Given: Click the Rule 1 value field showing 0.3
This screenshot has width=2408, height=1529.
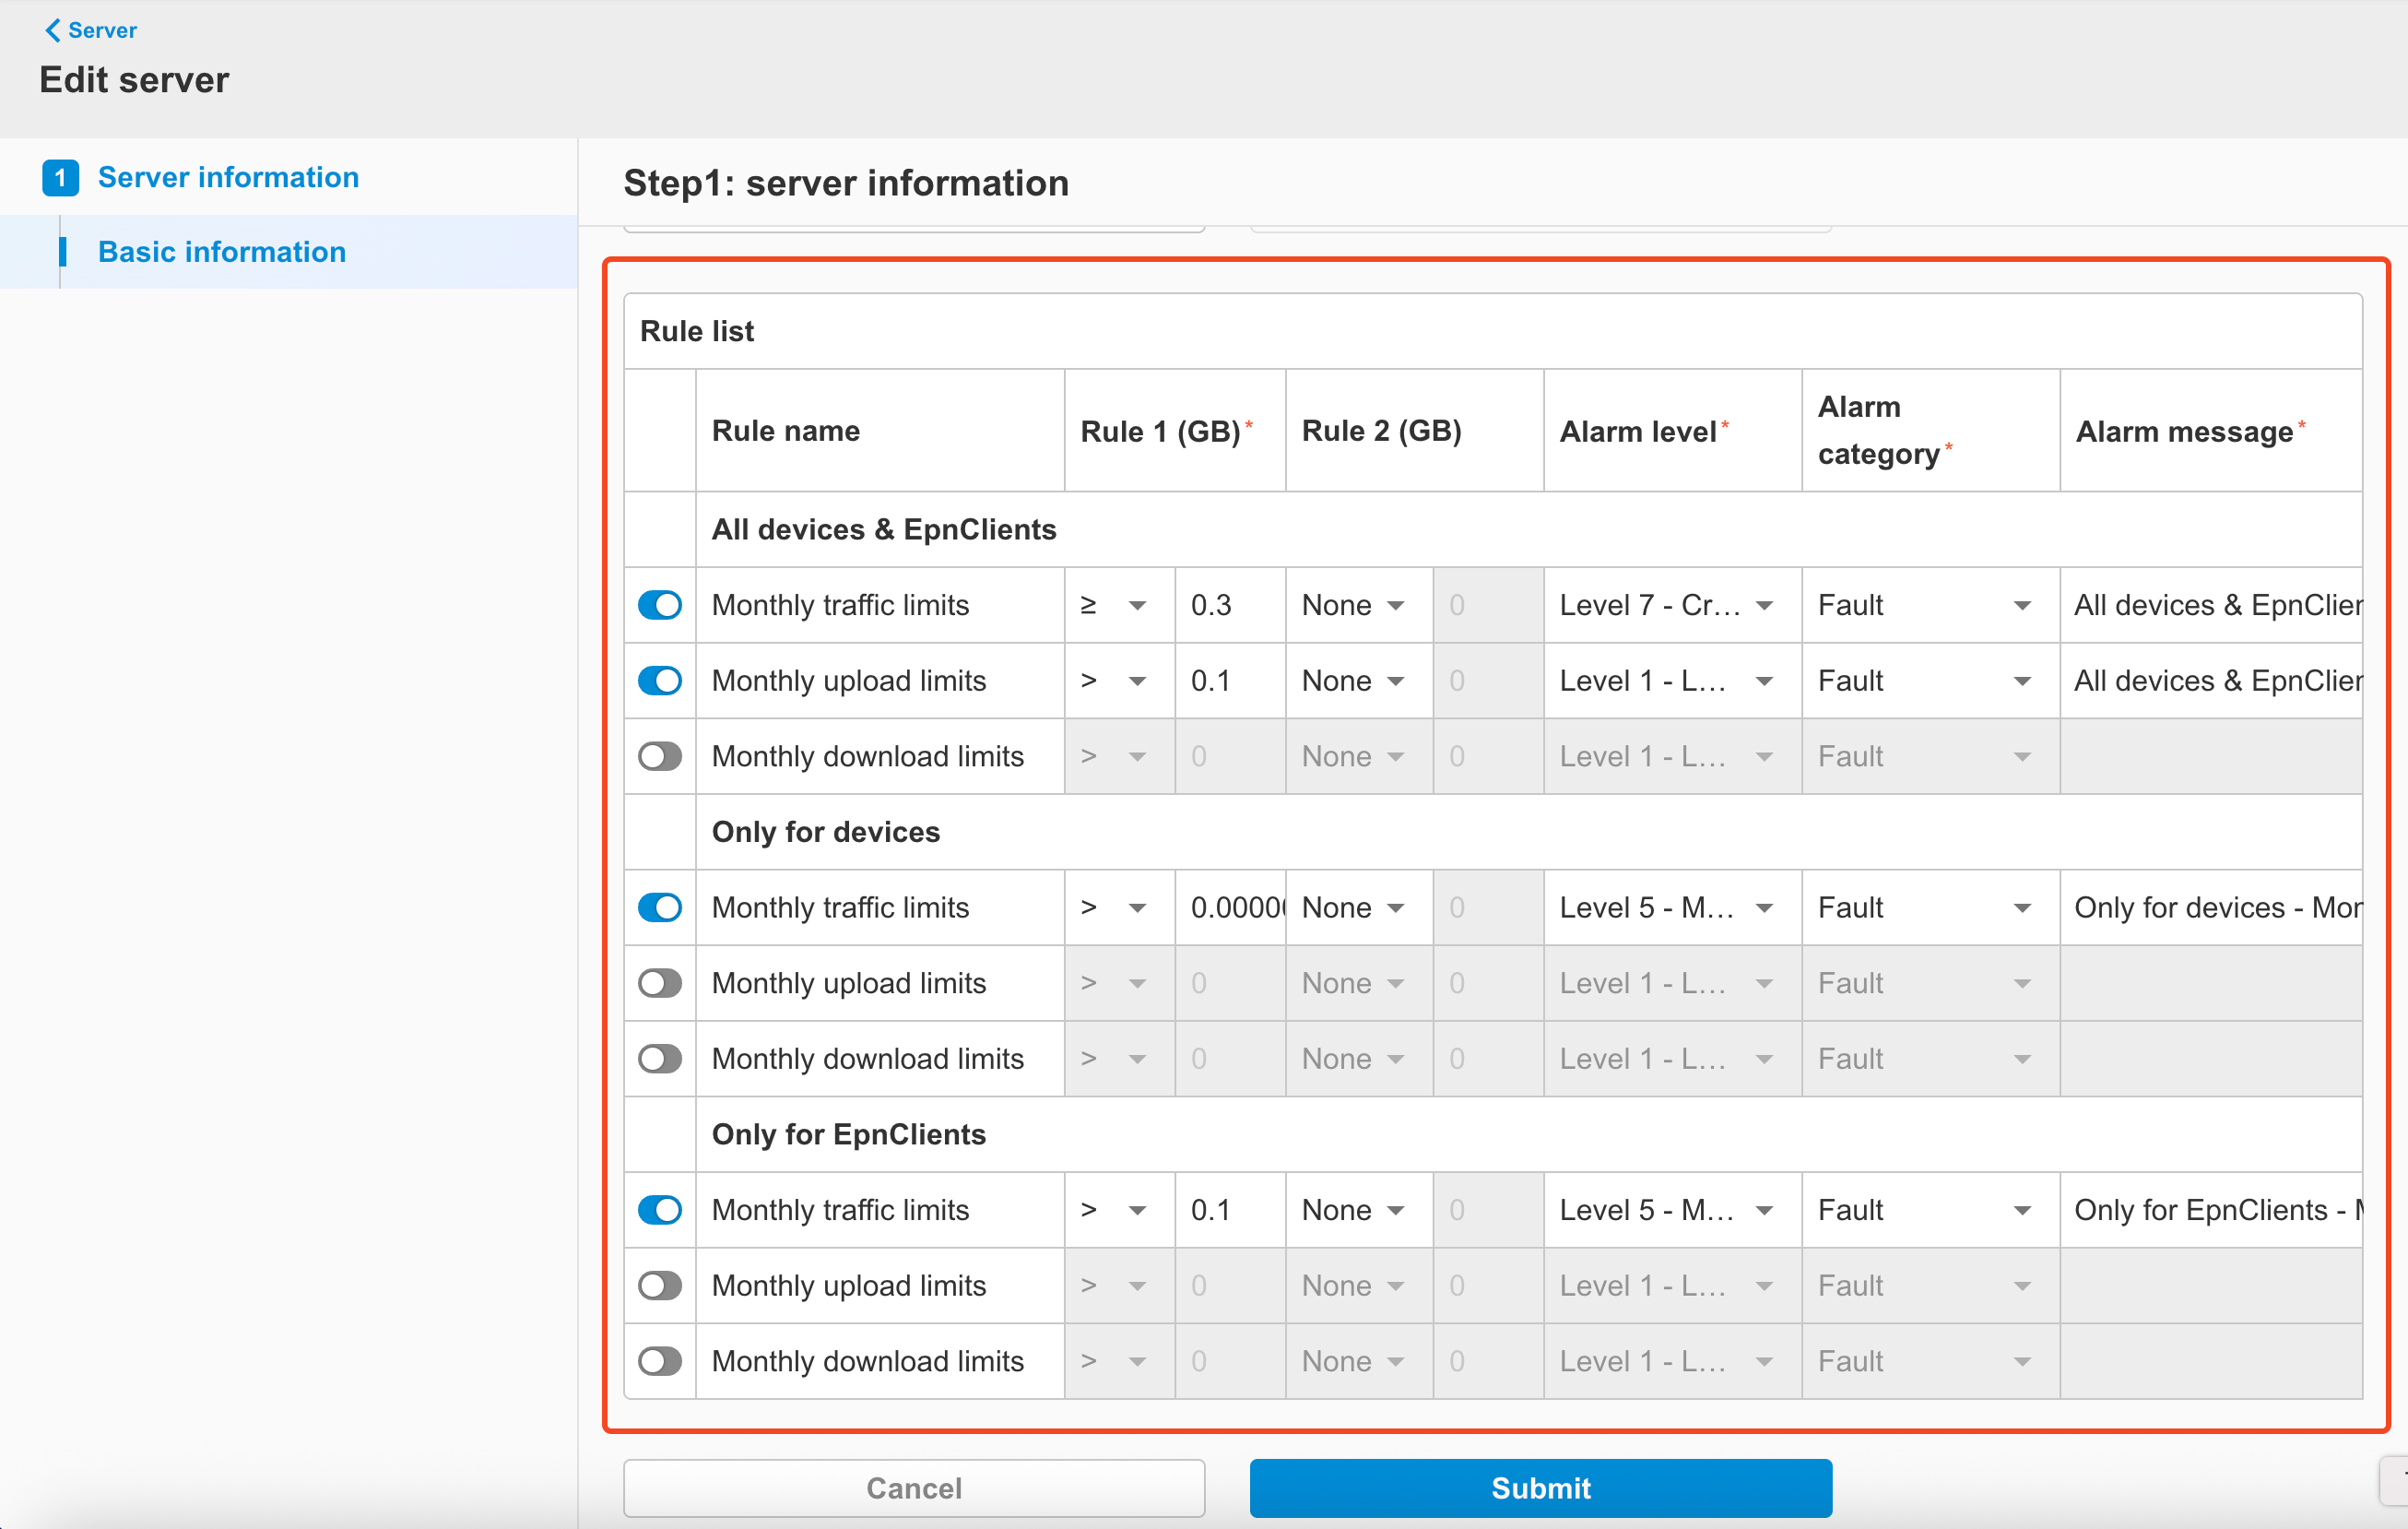Looking at the screenshot, I should [1229, 605].
